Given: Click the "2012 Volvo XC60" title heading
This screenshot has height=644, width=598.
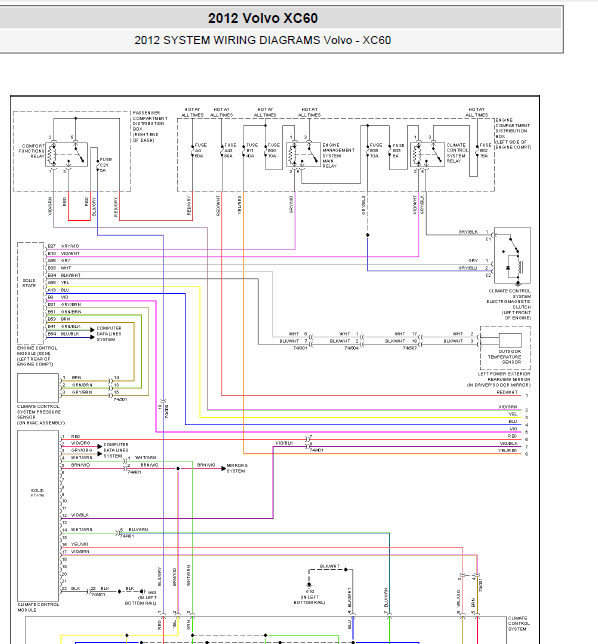Looking at the screenshot, I should pos(263,18).
